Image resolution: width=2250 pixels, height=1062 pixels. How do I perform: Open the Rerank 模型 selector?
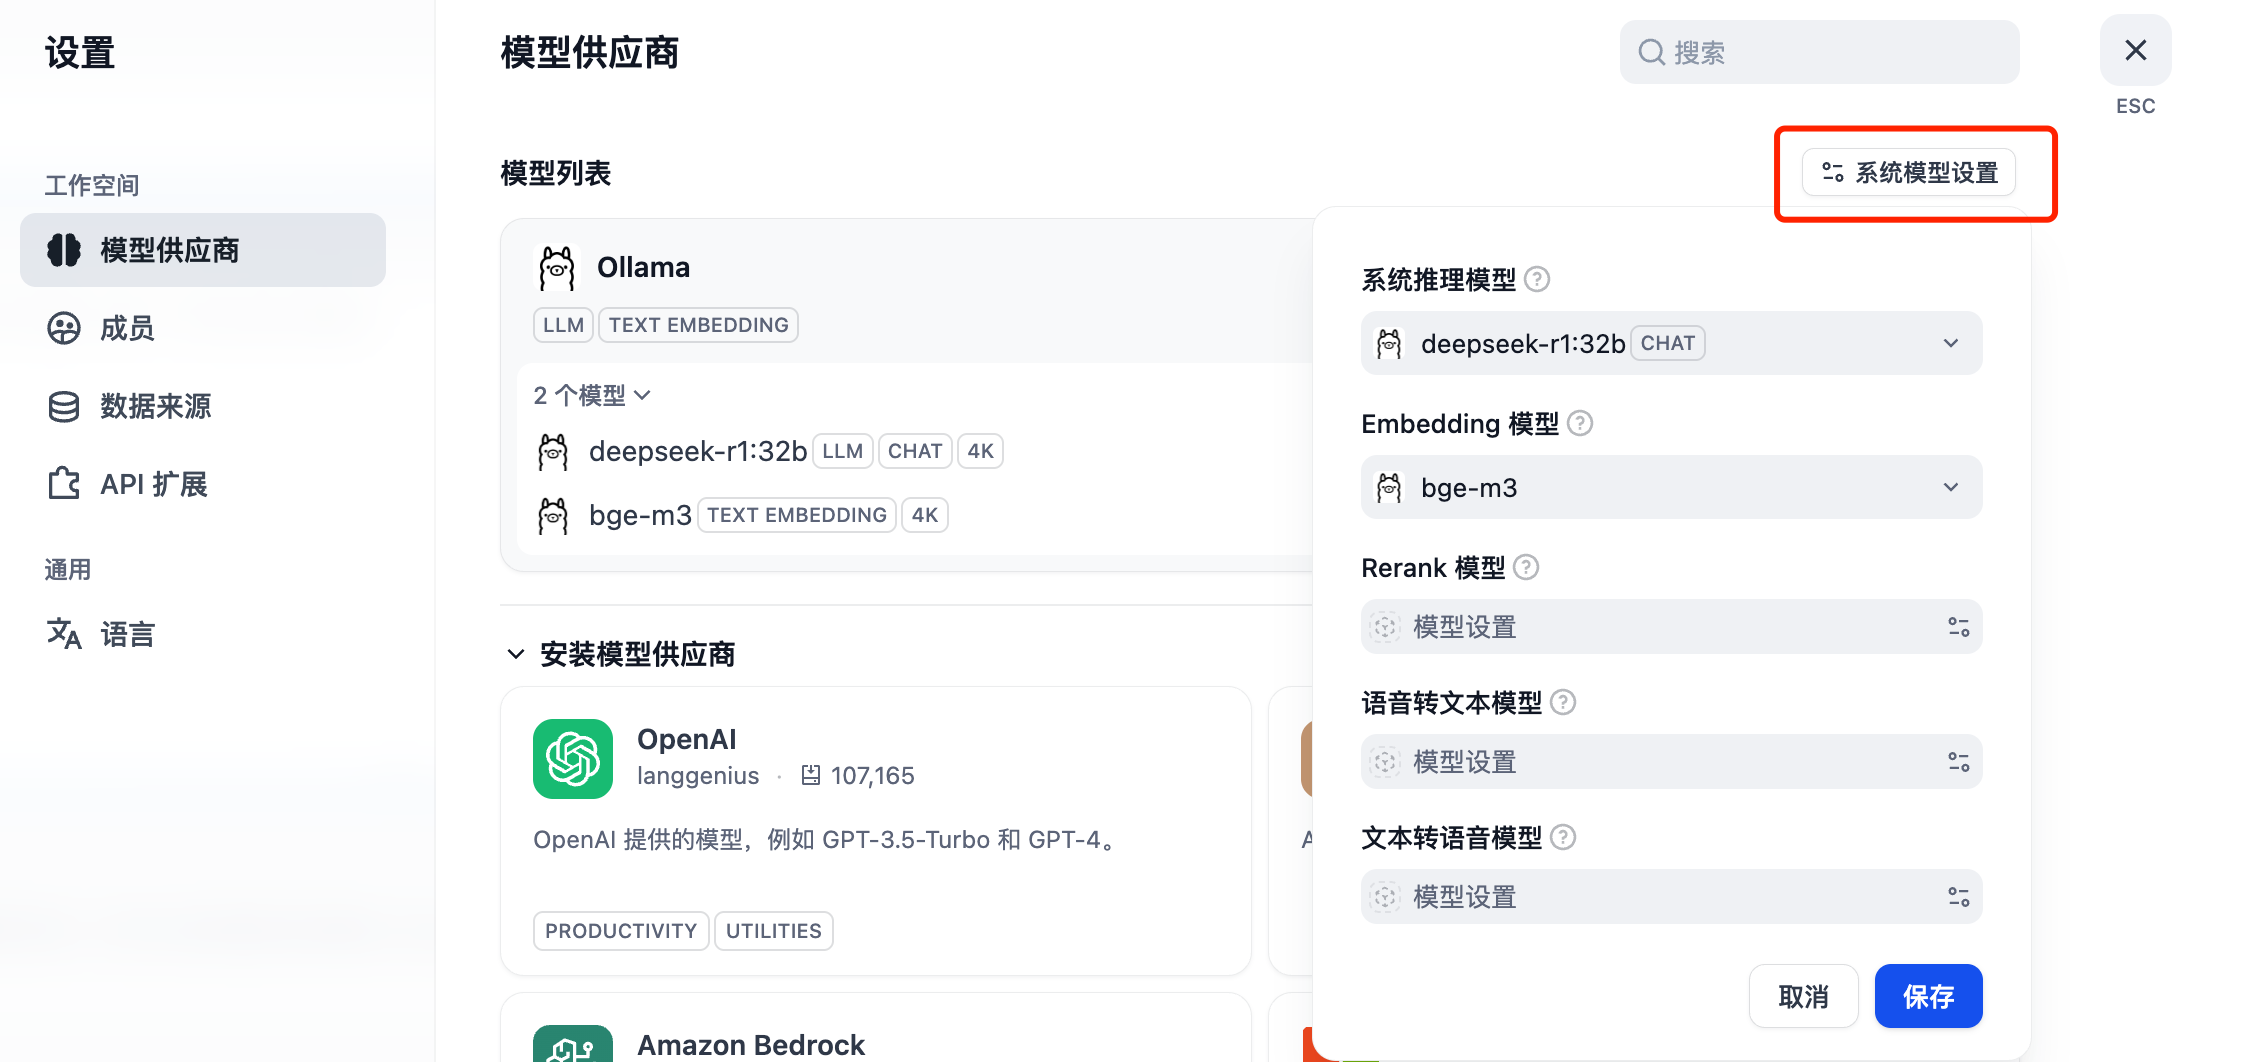(1671, 627)
